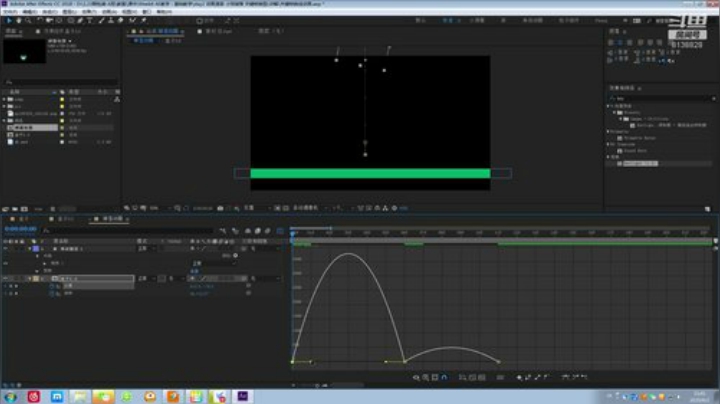Select the Eraser tool
The height and width of the screenshot is (404, 720).
(120, 21)
